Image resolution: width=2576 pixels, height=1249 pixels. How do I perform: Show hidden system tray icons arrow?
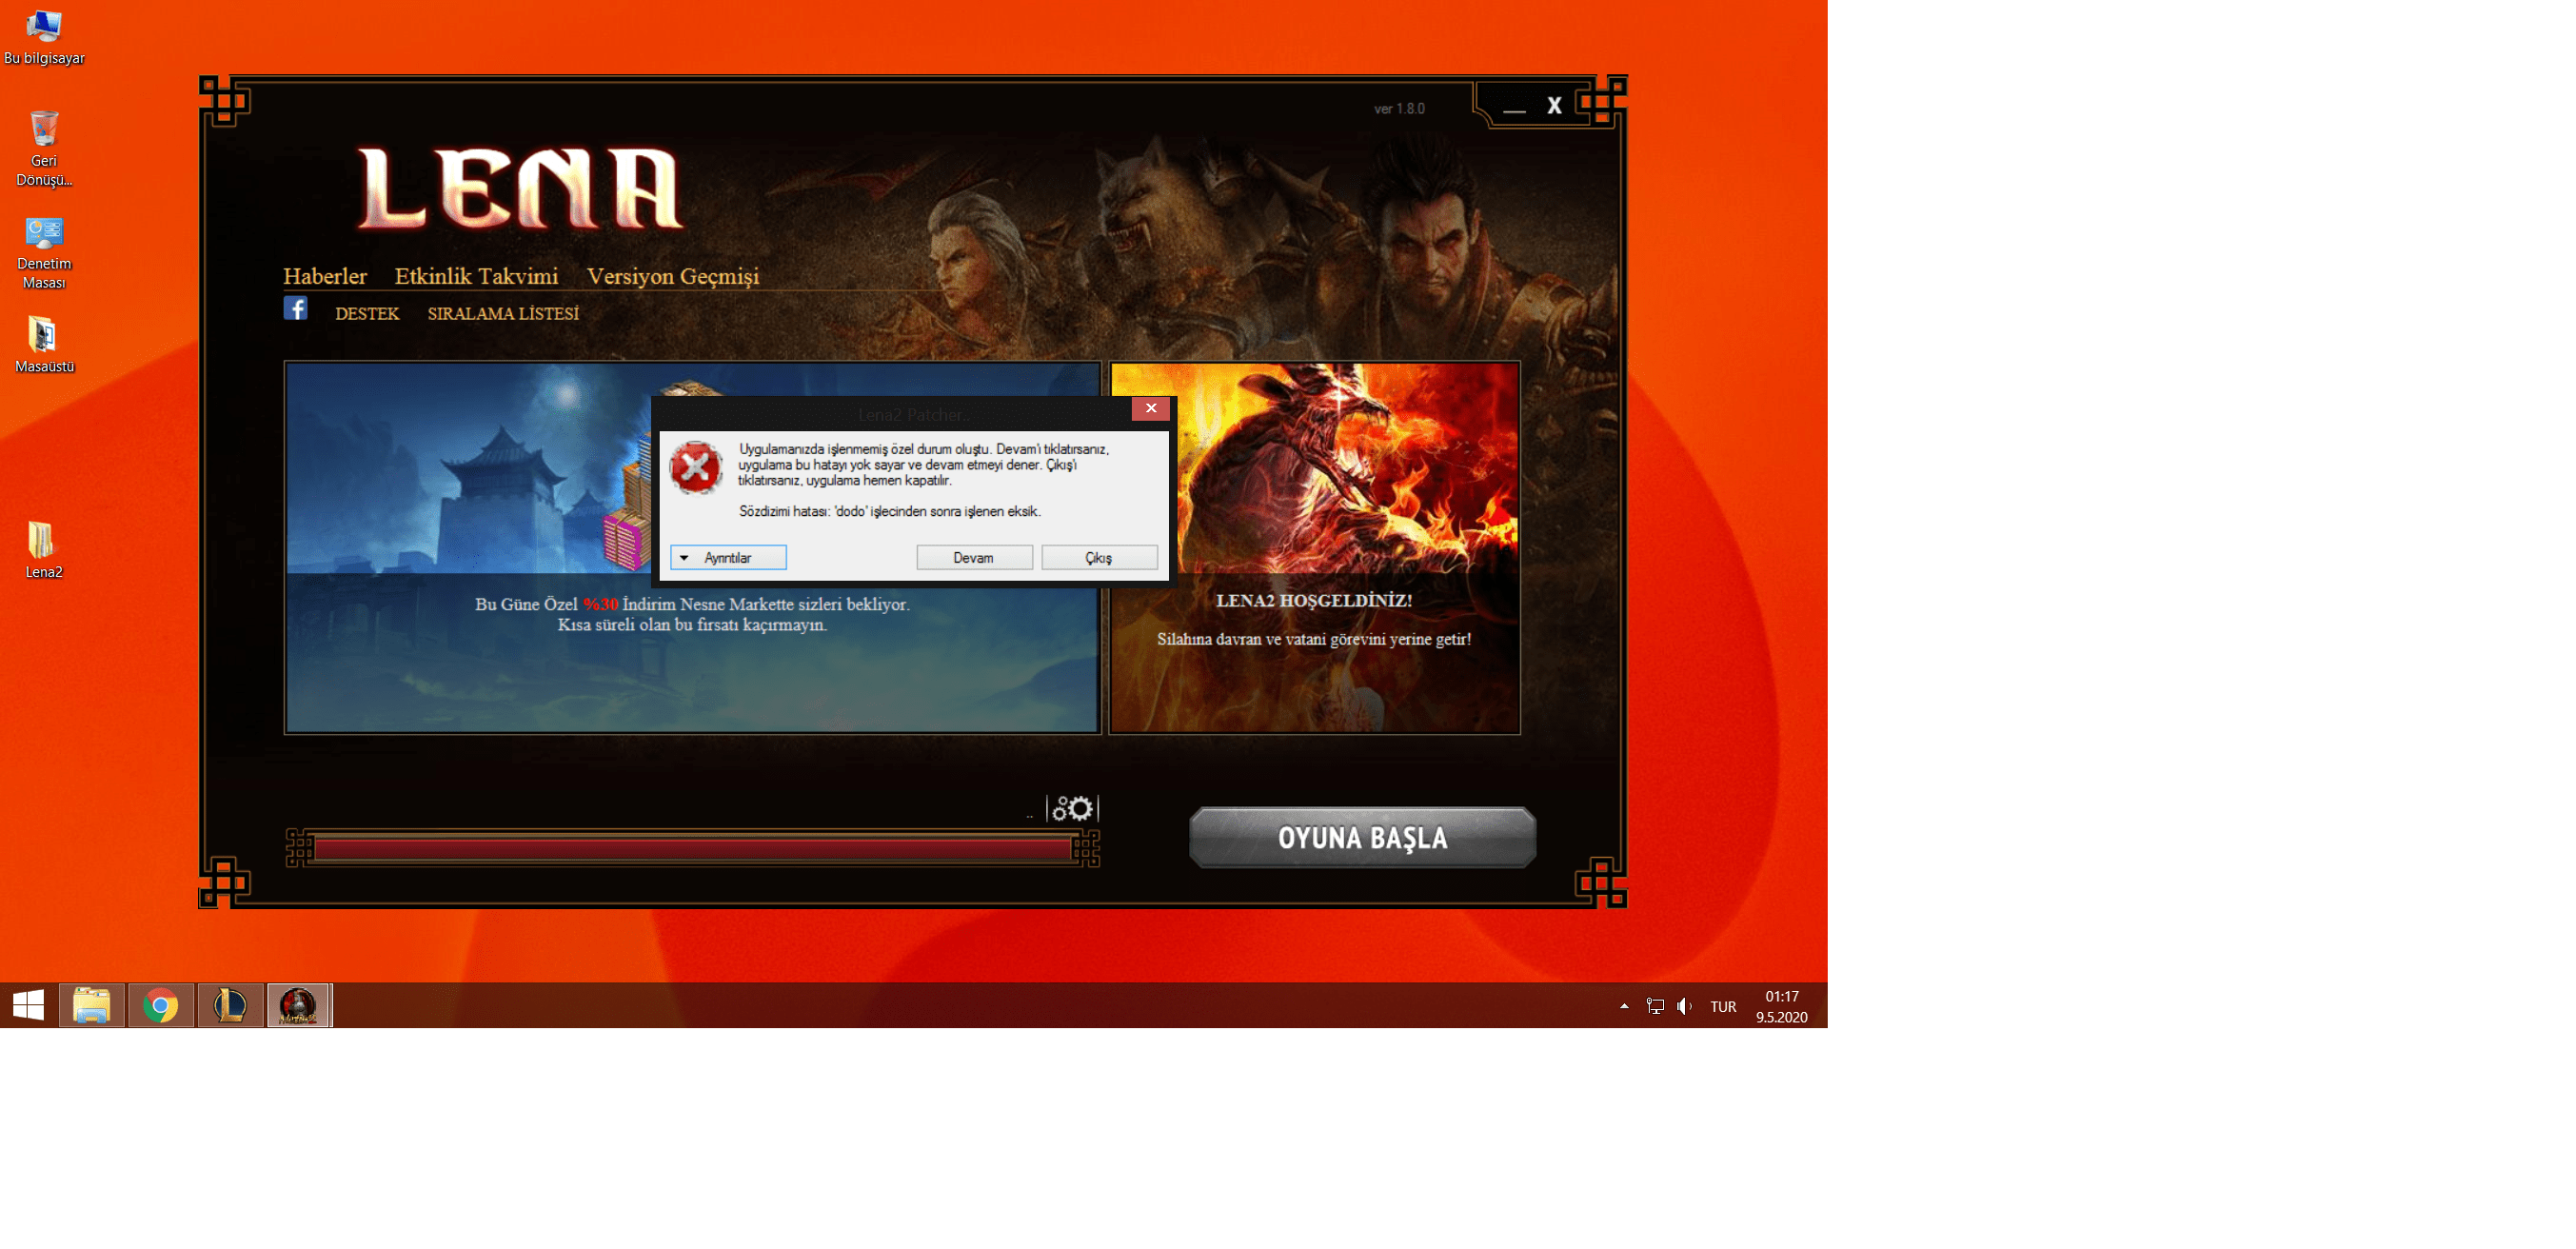1624,1006
